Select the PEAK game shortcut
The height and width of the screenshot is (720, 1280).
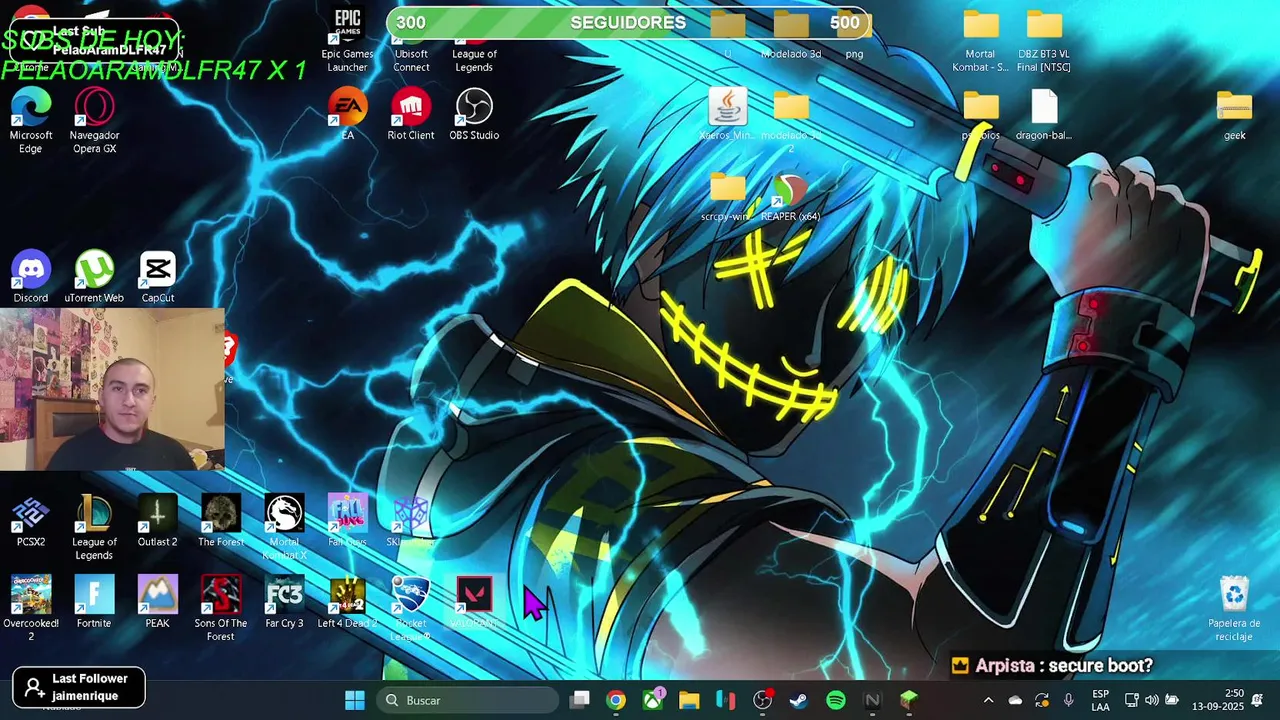coord(157,602)
